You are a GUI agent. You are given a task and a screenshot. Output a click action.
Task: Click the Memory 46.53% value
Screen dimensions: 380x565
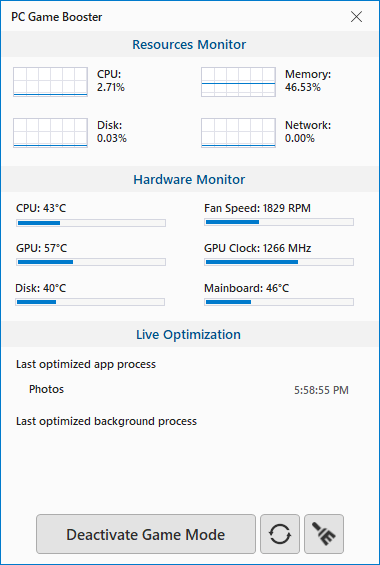coord(303,87)
